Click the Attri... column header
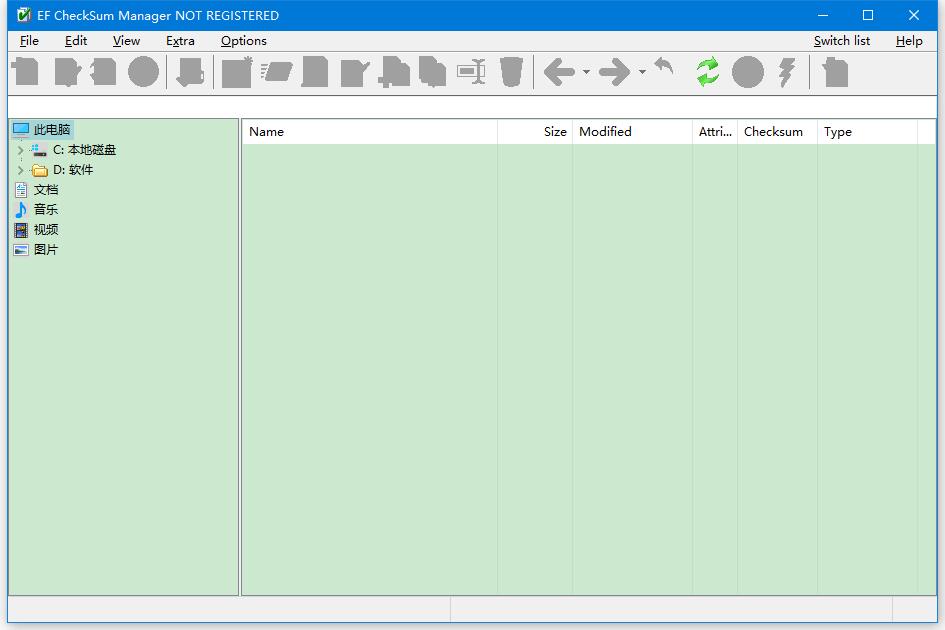Viewport: 945px width, 630px height. coord(715,132)
